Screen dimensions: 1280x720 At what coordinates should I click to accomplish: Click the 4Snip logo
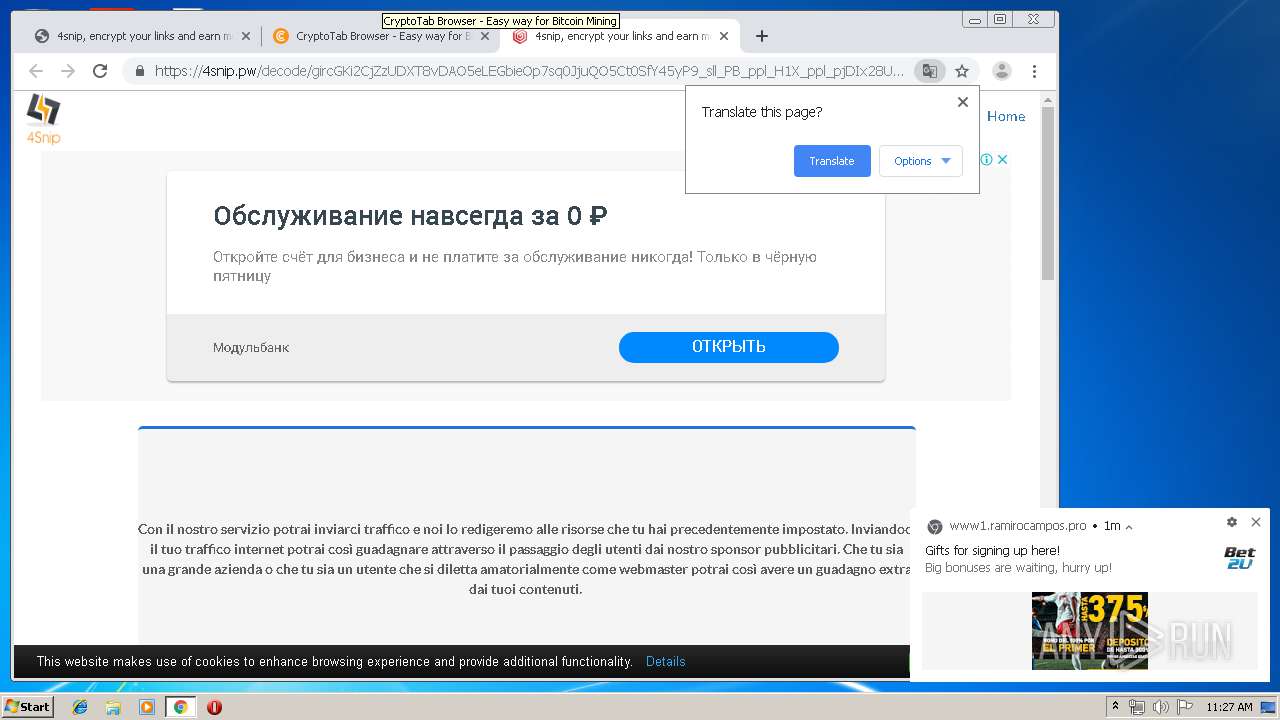43,119
